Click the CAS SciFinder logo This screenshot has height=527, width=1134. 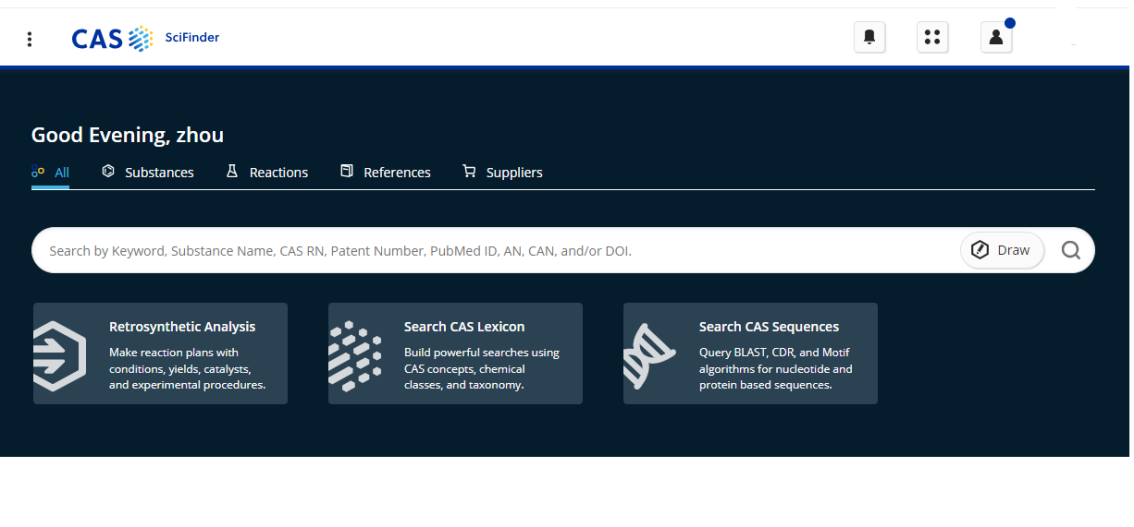pos(145,38)
